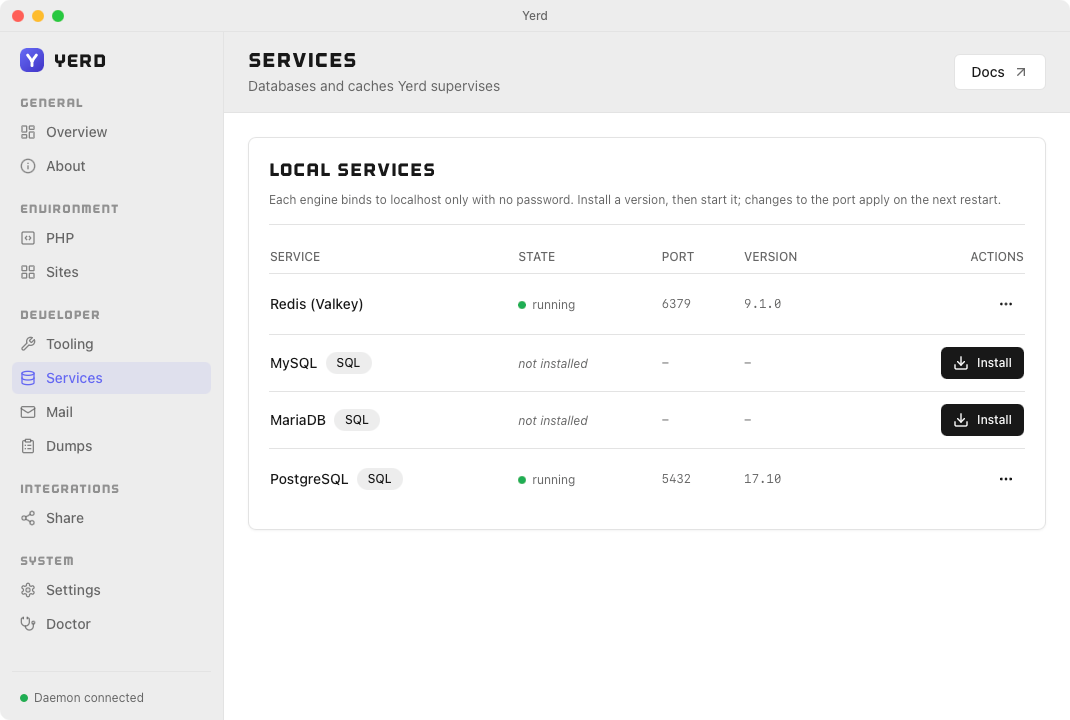Click the 'running' state text for Redis
This screenshot has width=1070, height=720.
pos(553,305)
